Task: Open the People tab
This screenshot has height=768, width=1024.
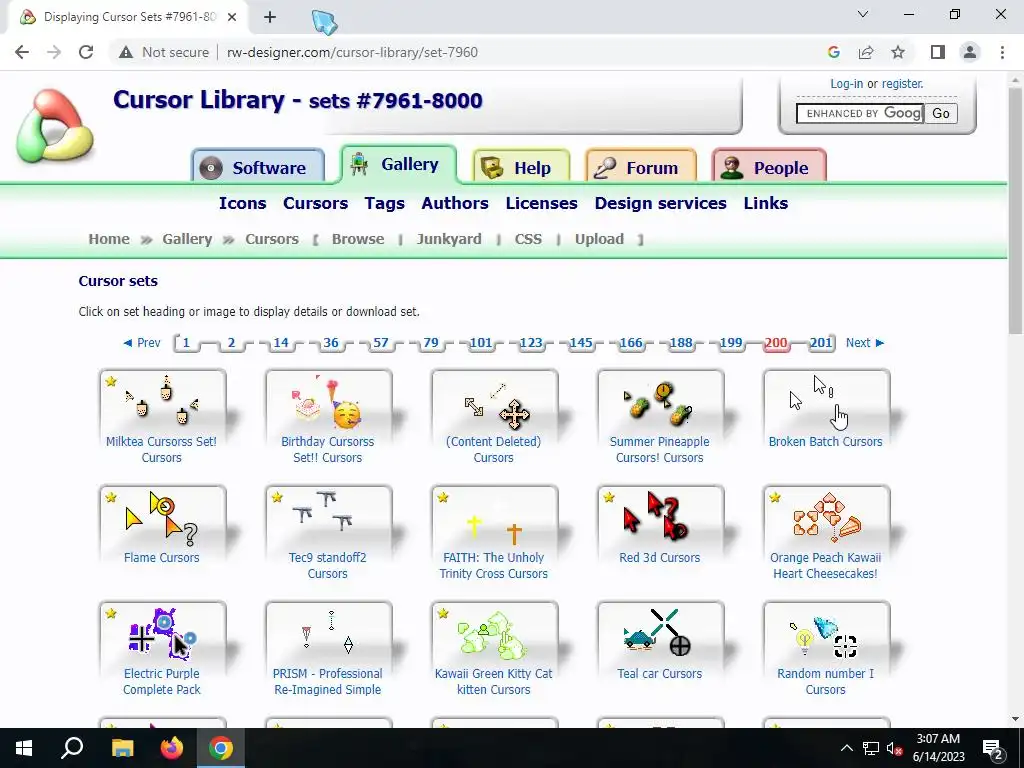Action: [769, 167]
